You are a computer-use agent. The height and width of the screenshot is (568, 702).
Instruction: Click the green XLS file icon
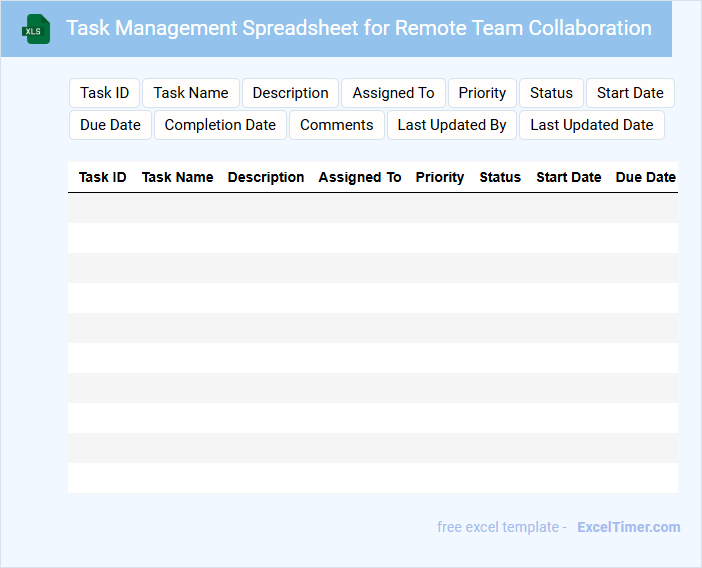click(x=36, y=29)
